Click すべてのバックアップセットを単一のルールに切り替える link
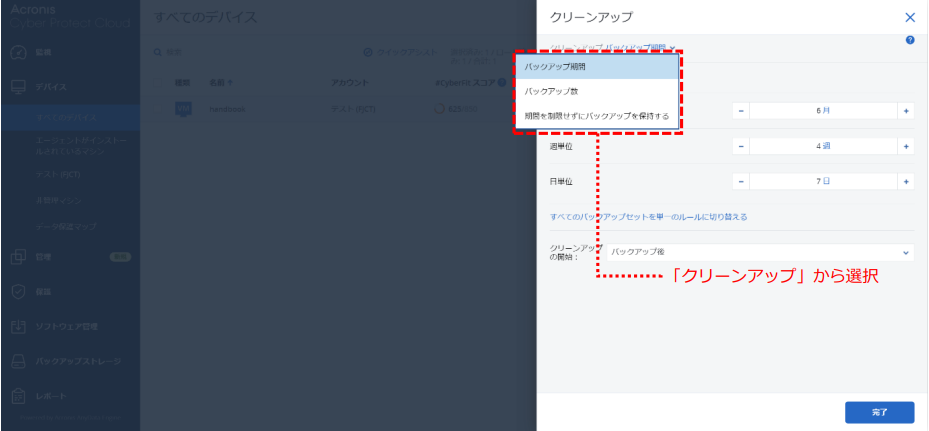This screenshot has width=929, height=431. point(648,217)
